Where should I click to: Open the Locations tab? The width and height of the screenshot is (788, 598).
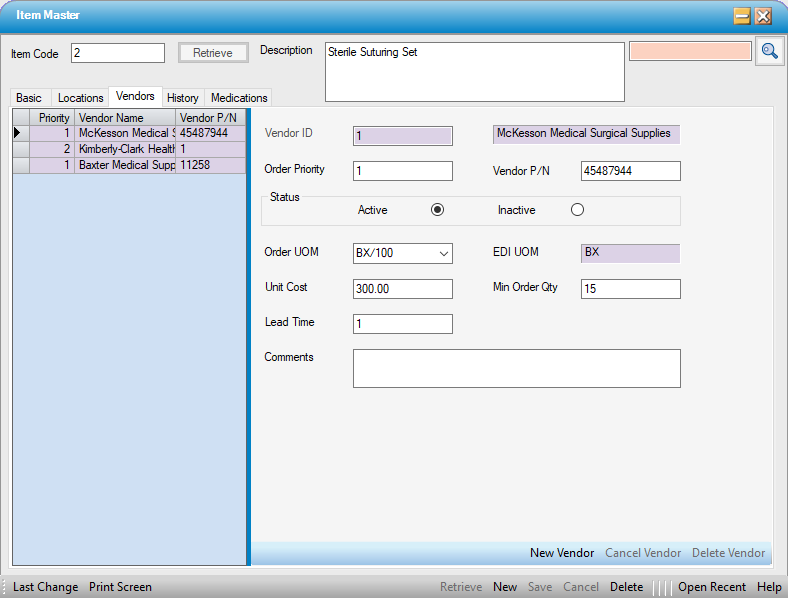coord(80,98)
